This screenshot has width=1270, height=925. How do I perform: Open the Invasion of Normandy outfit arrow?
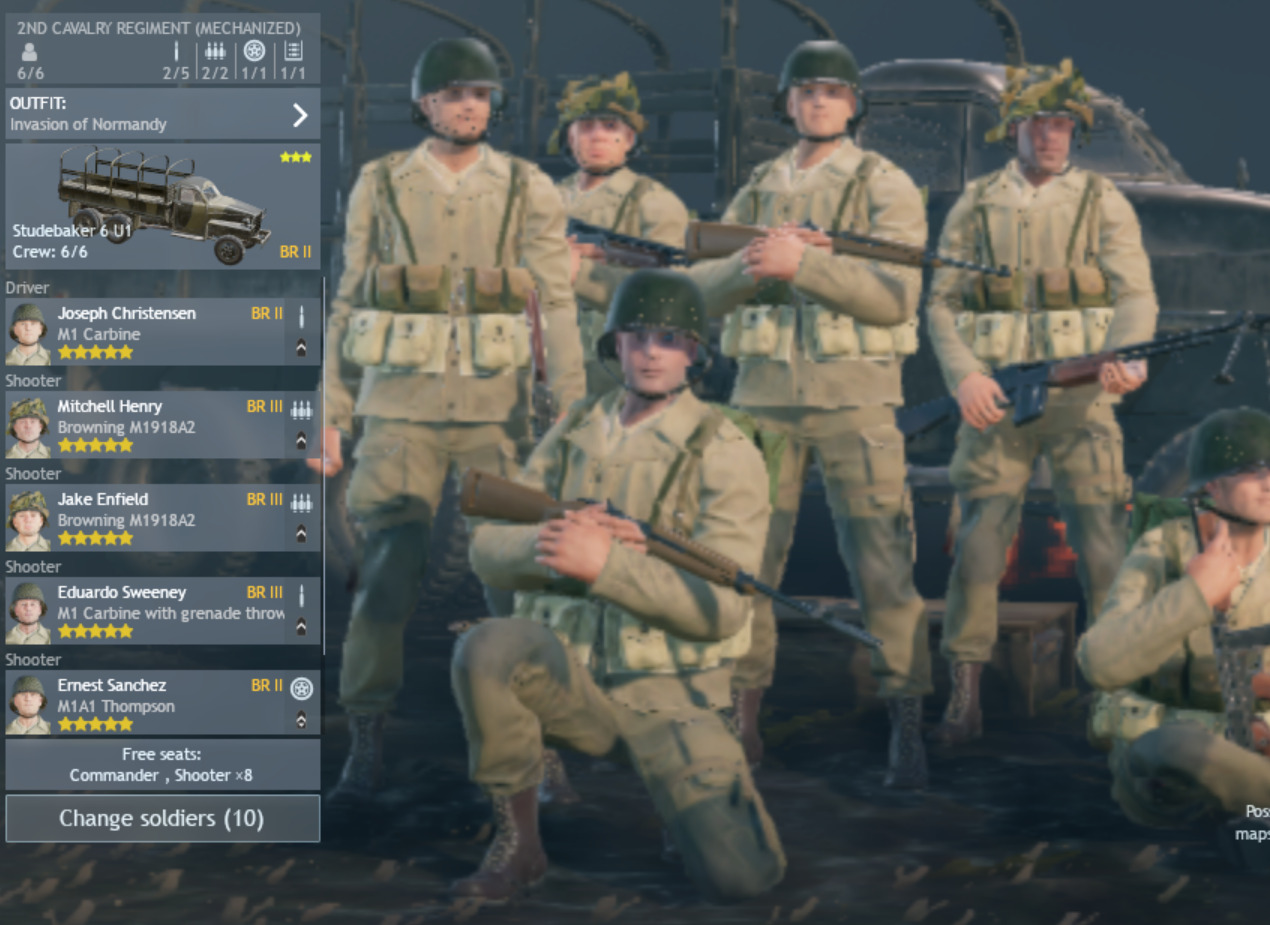pyautogui.click(x=300, y=114)
